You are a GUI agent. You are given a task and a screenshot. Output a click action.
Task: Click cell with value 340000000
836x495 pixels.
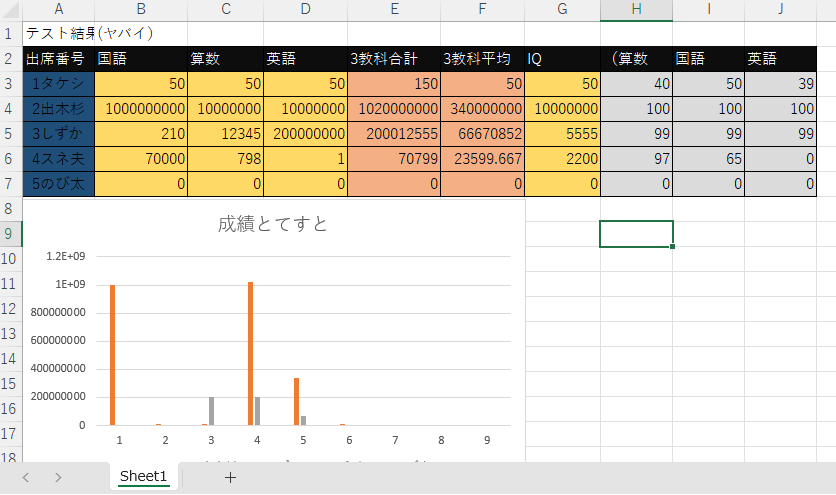pyautogui.click(x=483, y=109)
